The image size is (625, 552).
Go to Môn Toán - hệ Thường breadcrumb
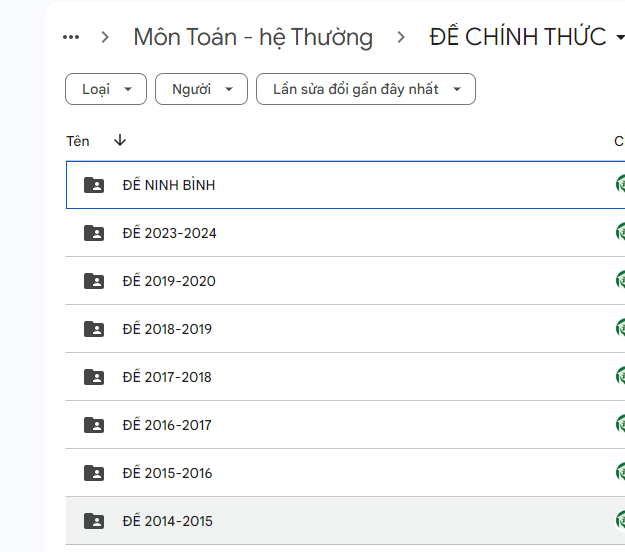(x=253, y=38)
